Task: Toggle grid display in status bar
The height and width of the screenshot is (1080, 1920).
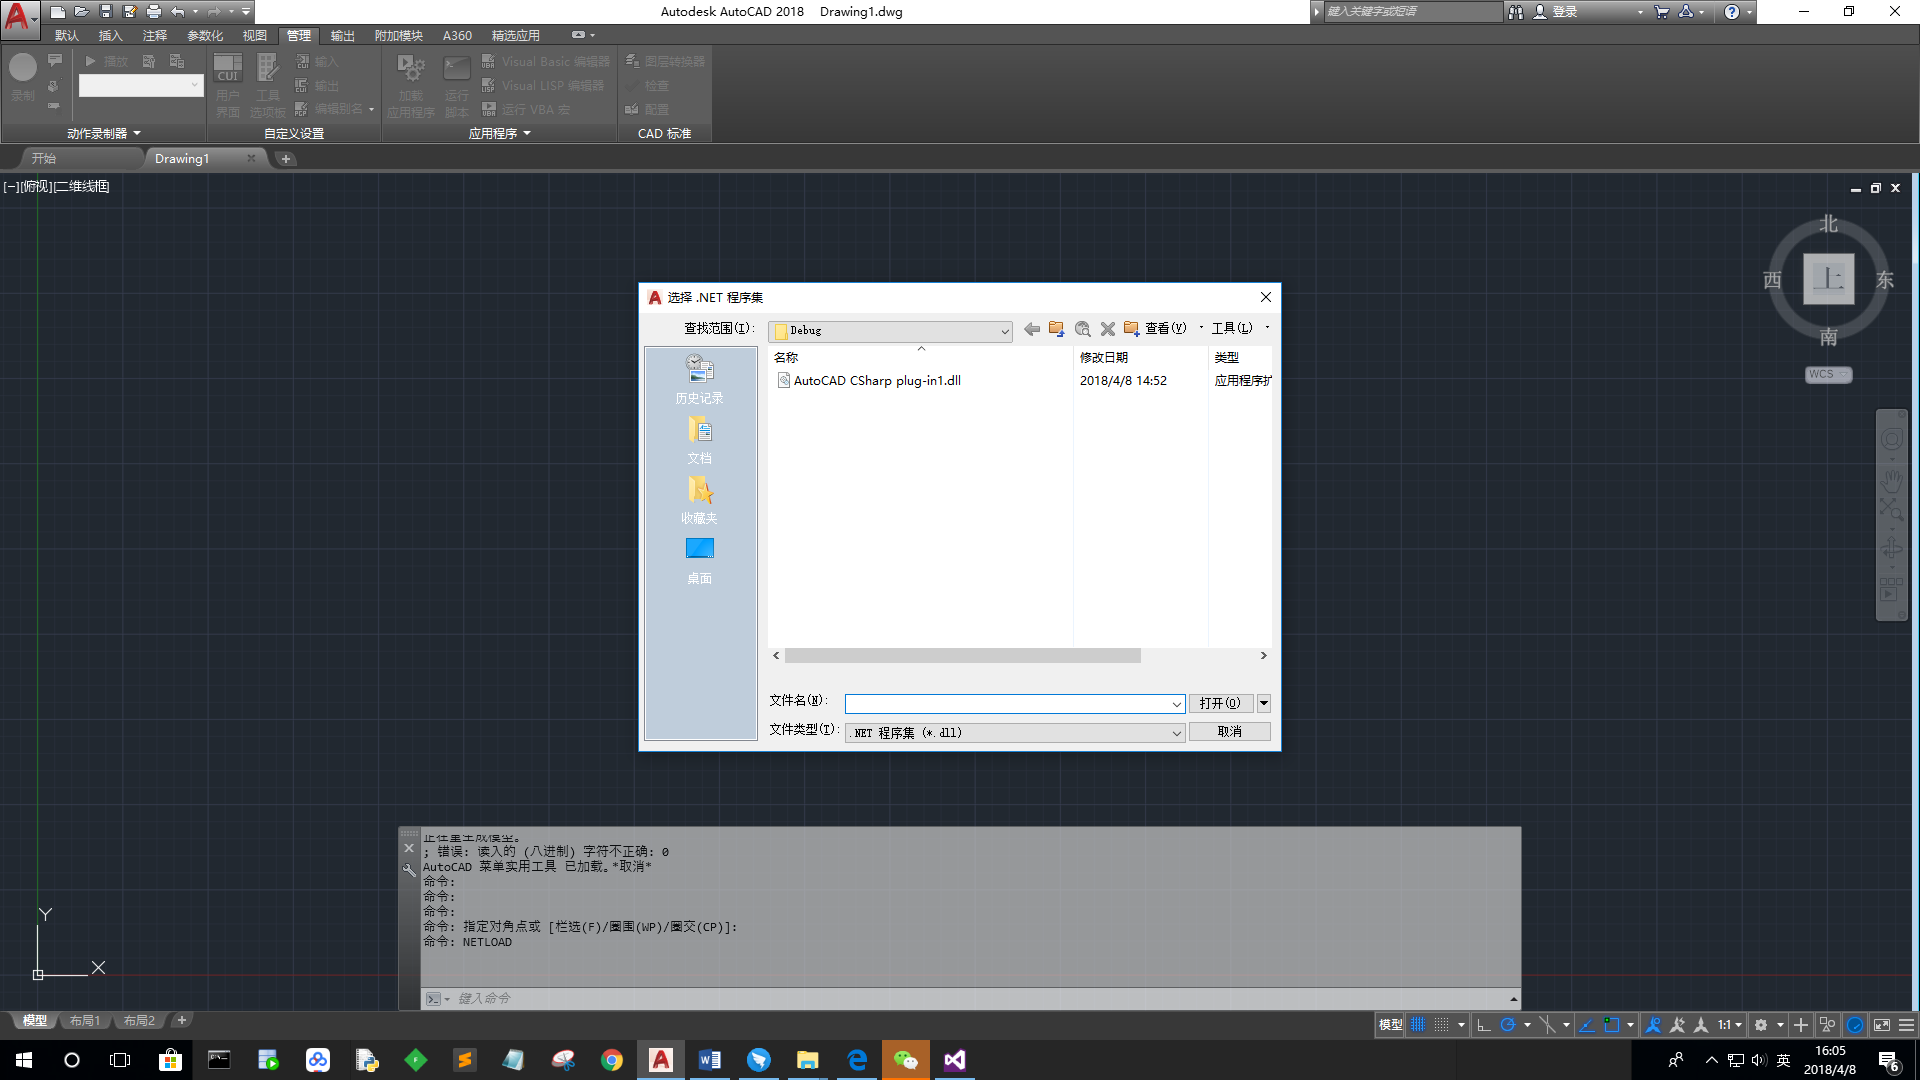Action: pos(1418,1025)
